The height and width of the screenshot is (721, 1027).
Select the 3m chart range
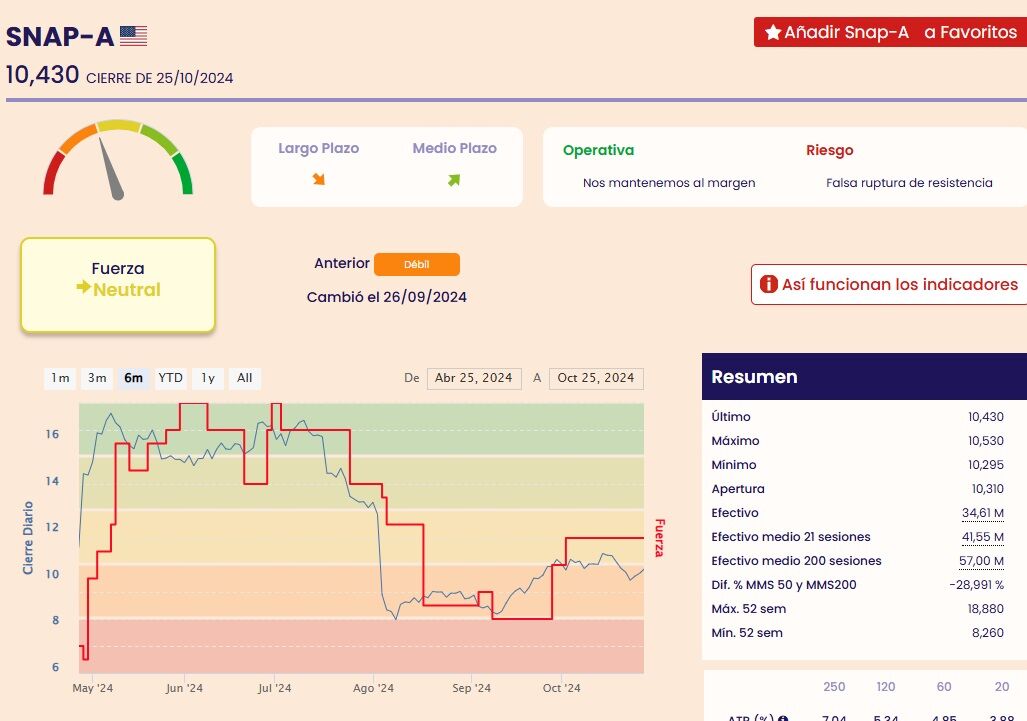(97, 378)
